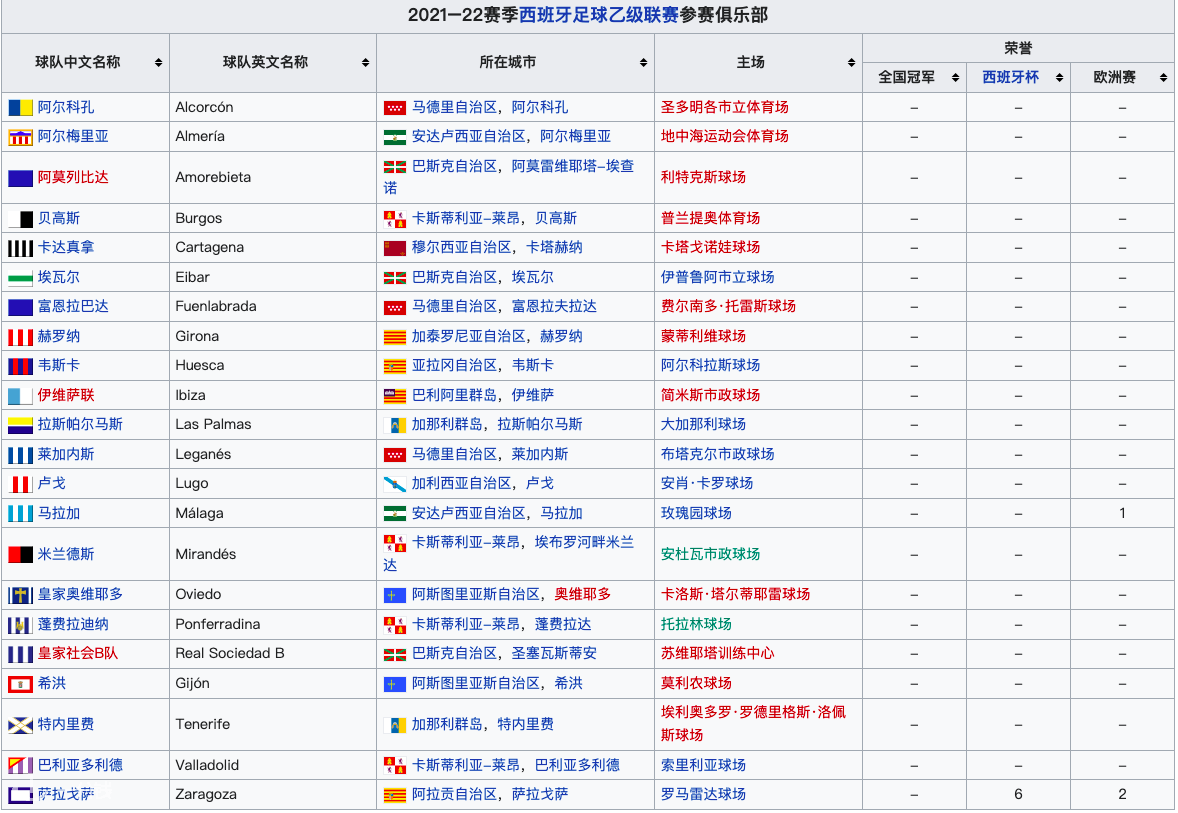This screenshot has width=1178, height=813.
Task: Click the Murcia flag in Cartagena row
Action: pos(395,248)
